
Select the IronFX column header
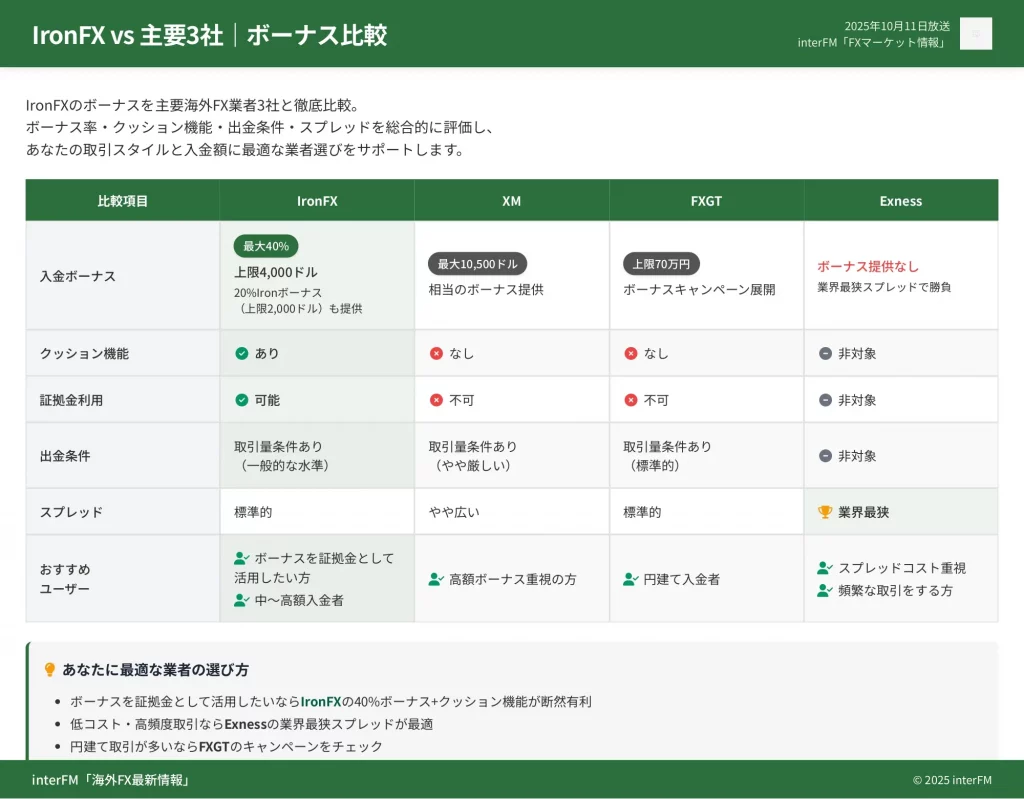pyautogui.click(x=317, y=201)
